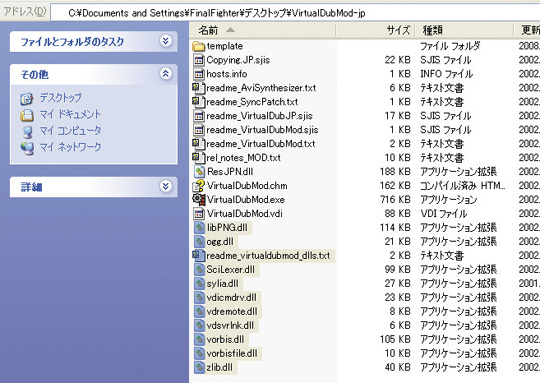Open the デスクトップ link

[x=61, y=98]
